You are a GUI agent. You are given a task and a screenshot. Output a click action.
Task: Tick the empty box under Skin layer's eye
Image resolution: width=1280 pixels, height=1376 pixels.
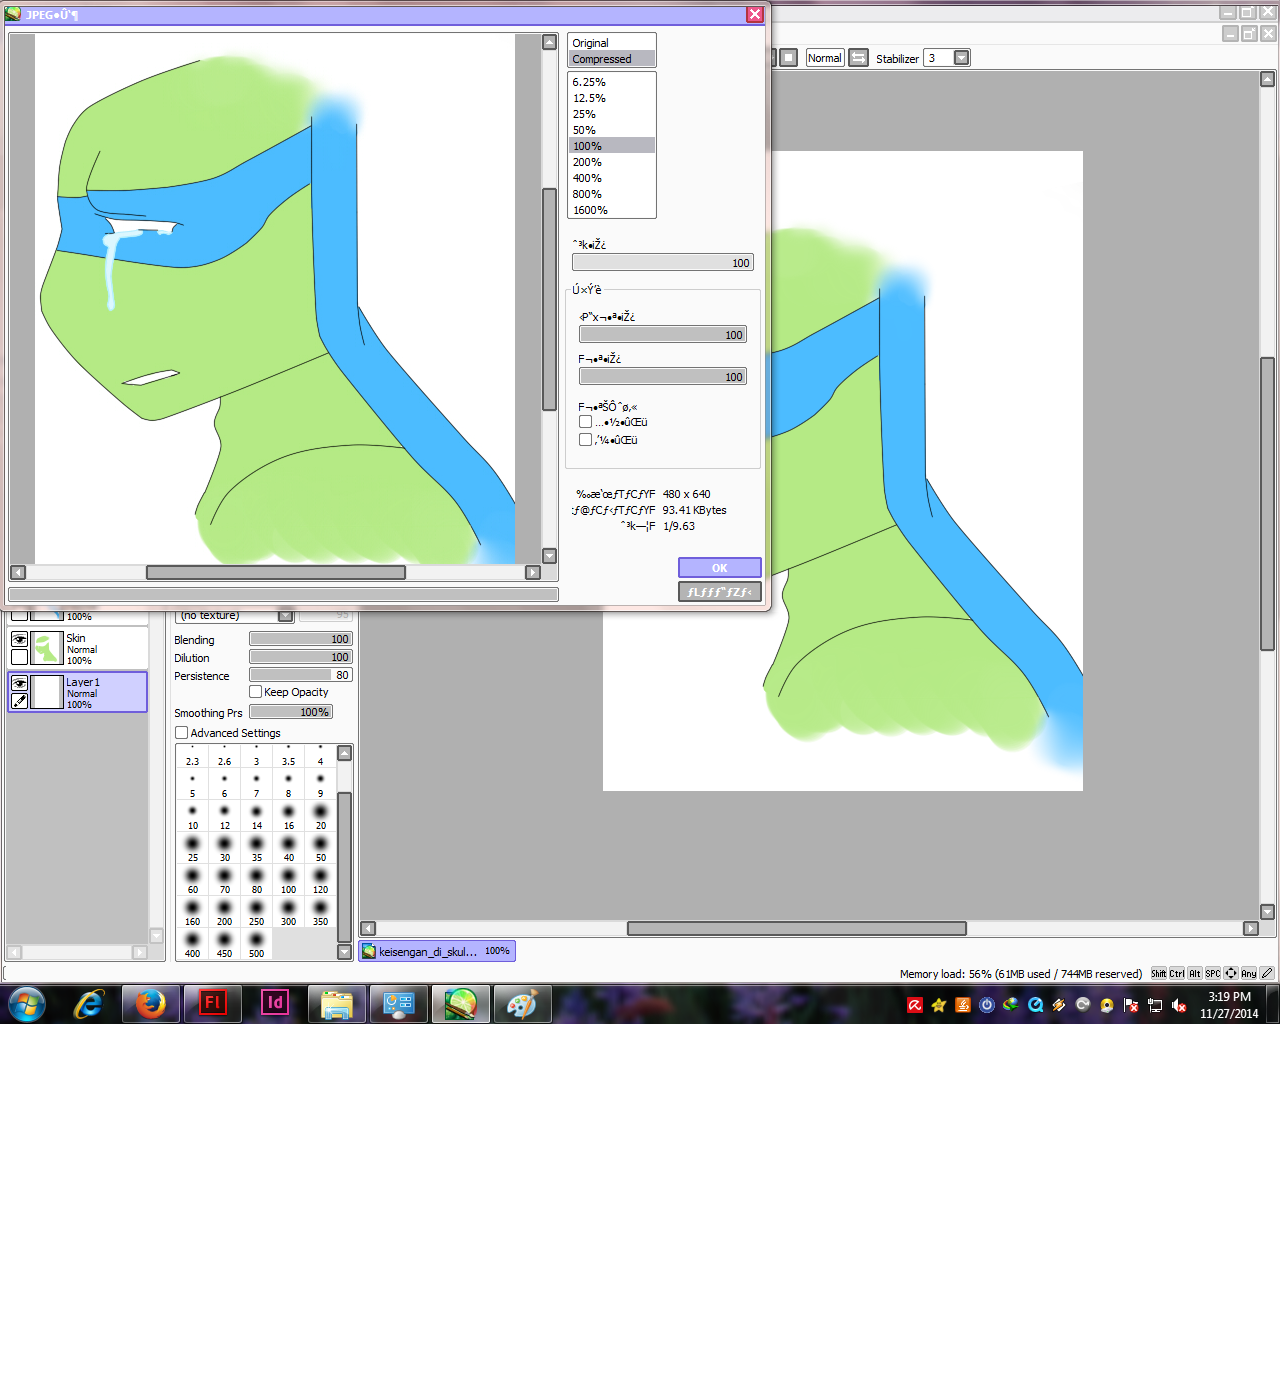coord(19,657)
